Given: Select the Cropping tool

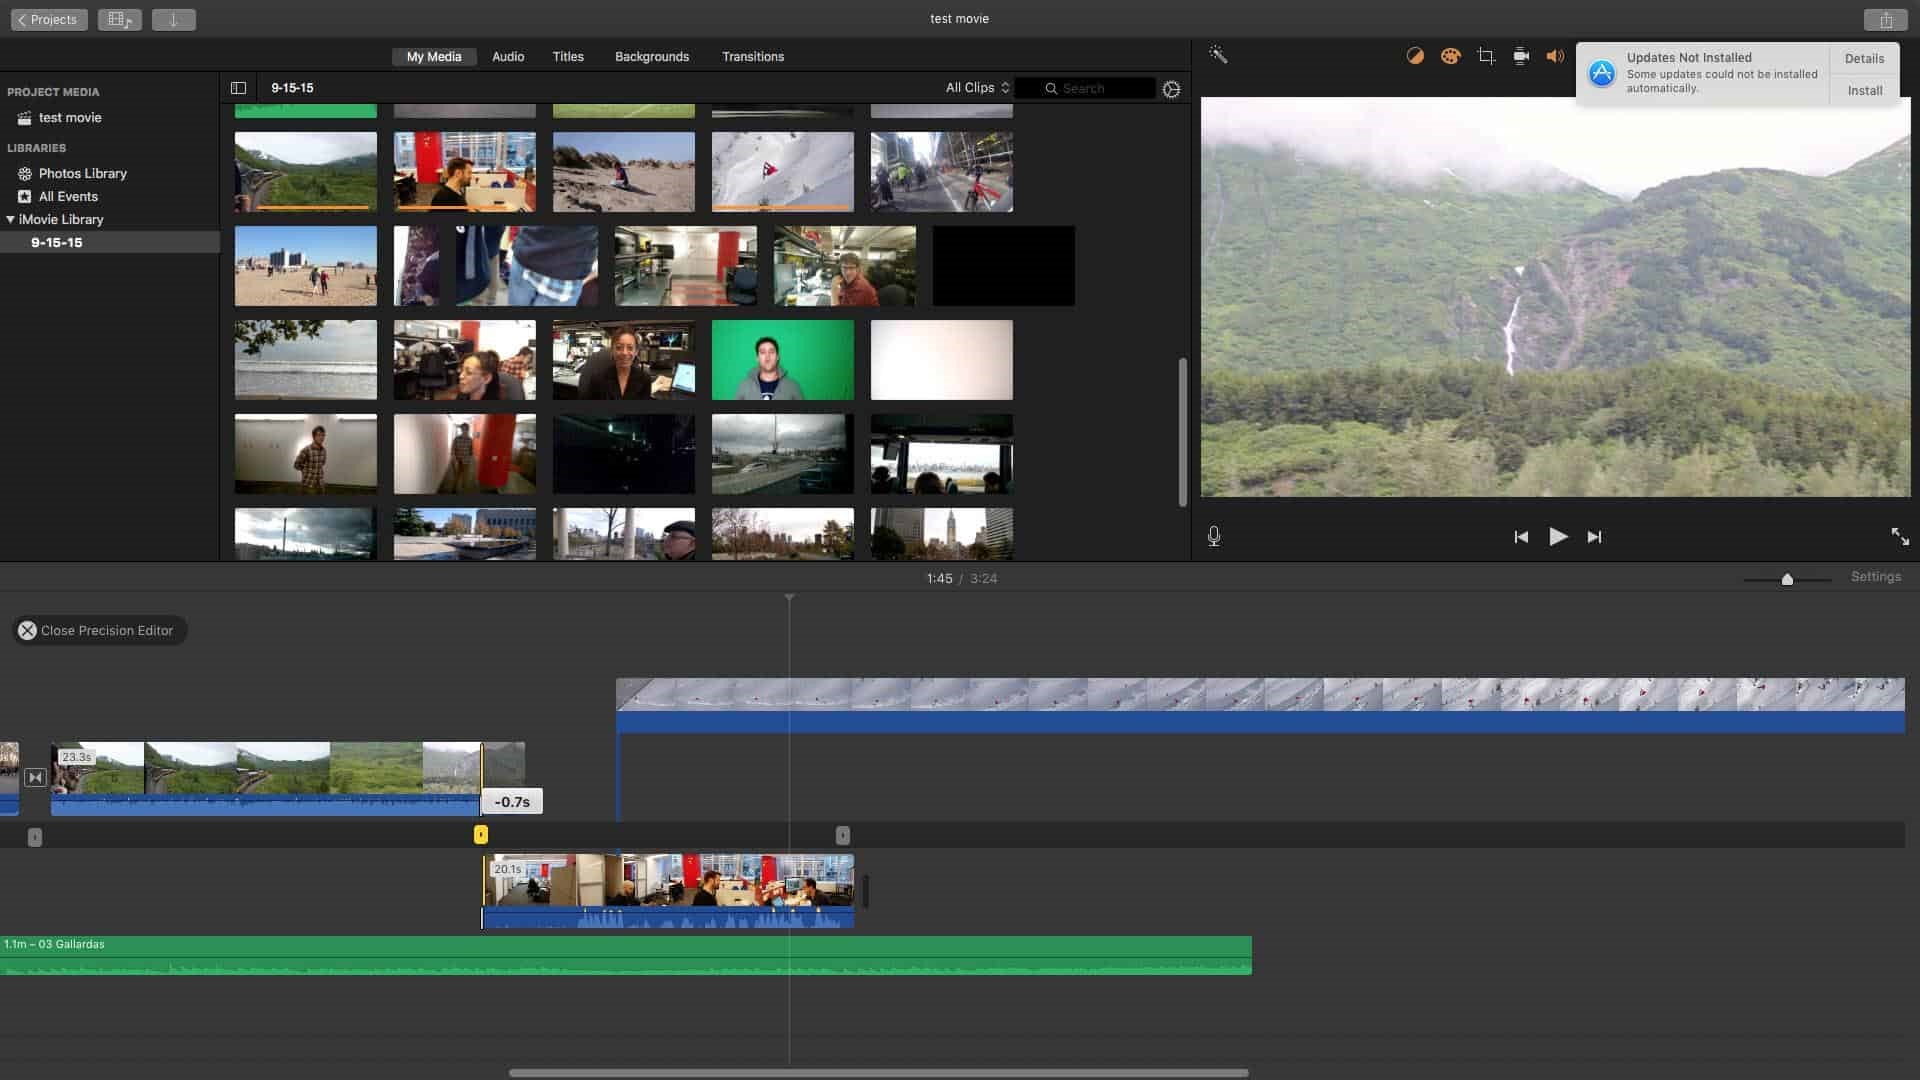Looking at the screenshot, I should pos(1484,57).
